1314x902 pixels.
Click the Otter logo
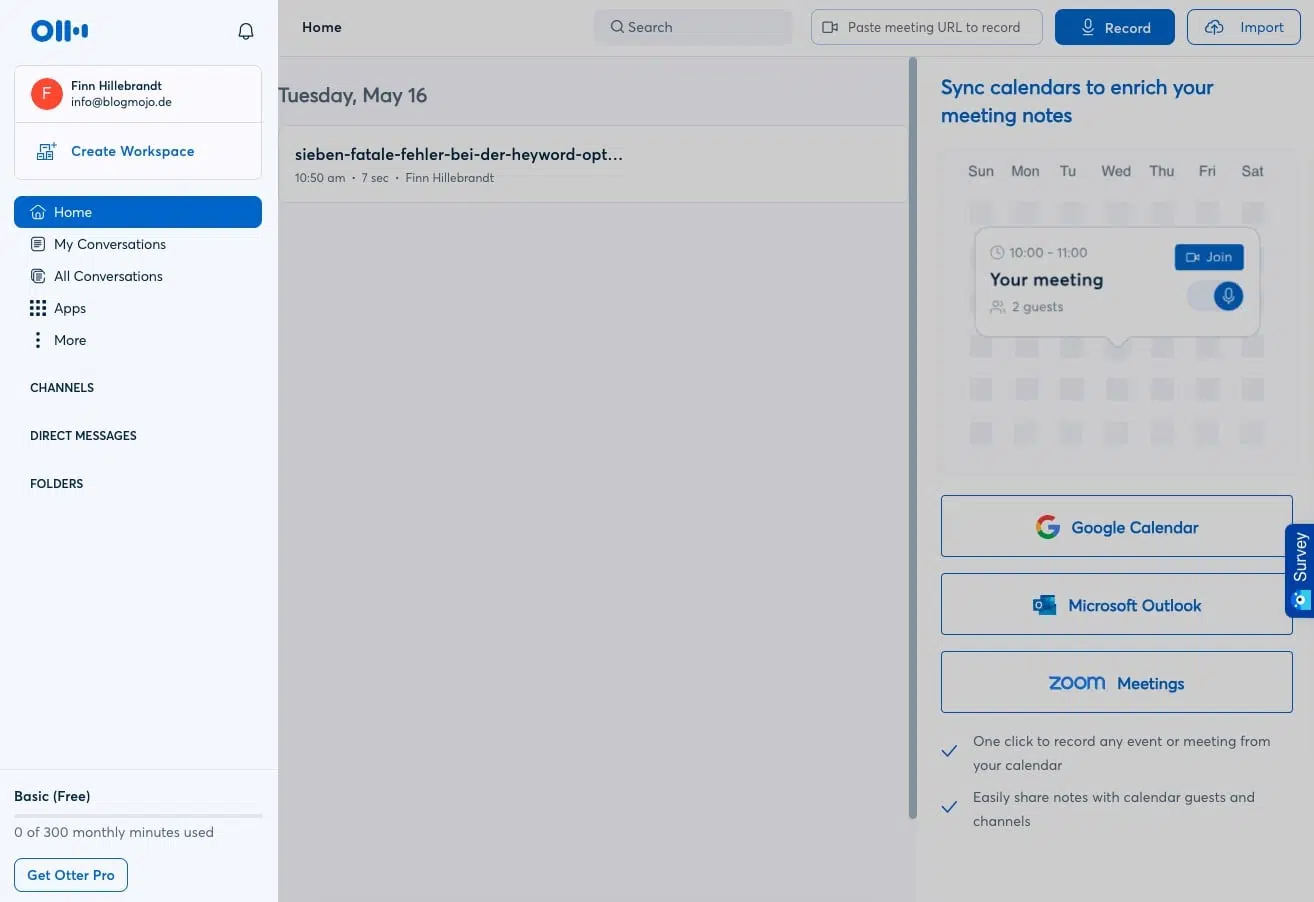point(58,30)
